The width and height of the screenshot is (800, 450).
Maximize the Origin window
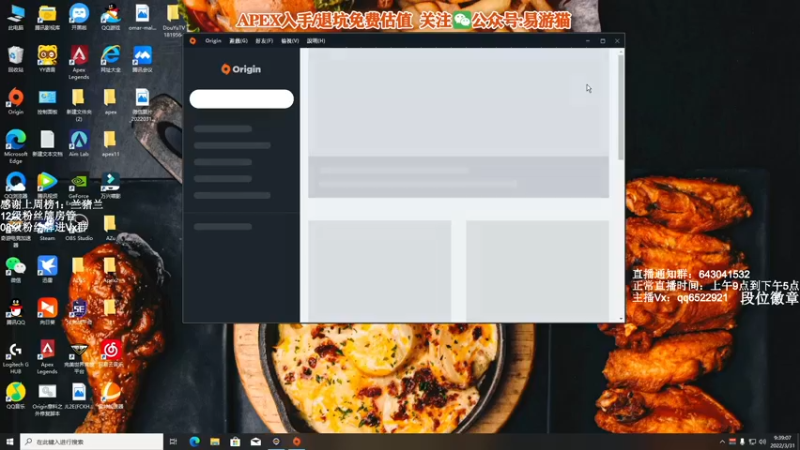[603, 41]
